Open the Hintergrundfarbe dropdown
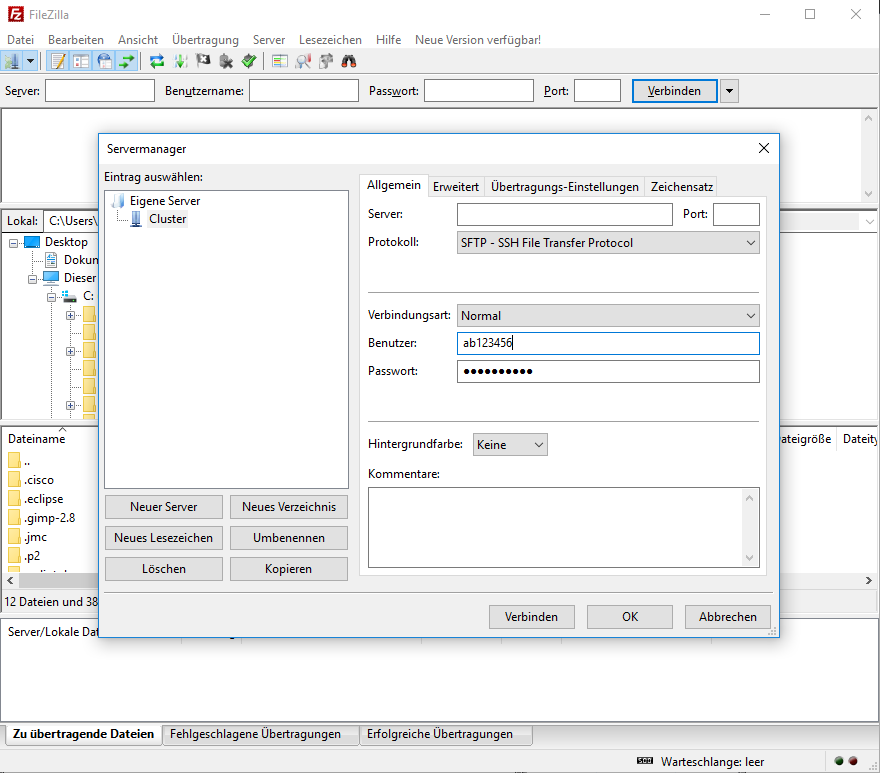Image resolution: width=880 pixels, height=773 pixels. 510,444
